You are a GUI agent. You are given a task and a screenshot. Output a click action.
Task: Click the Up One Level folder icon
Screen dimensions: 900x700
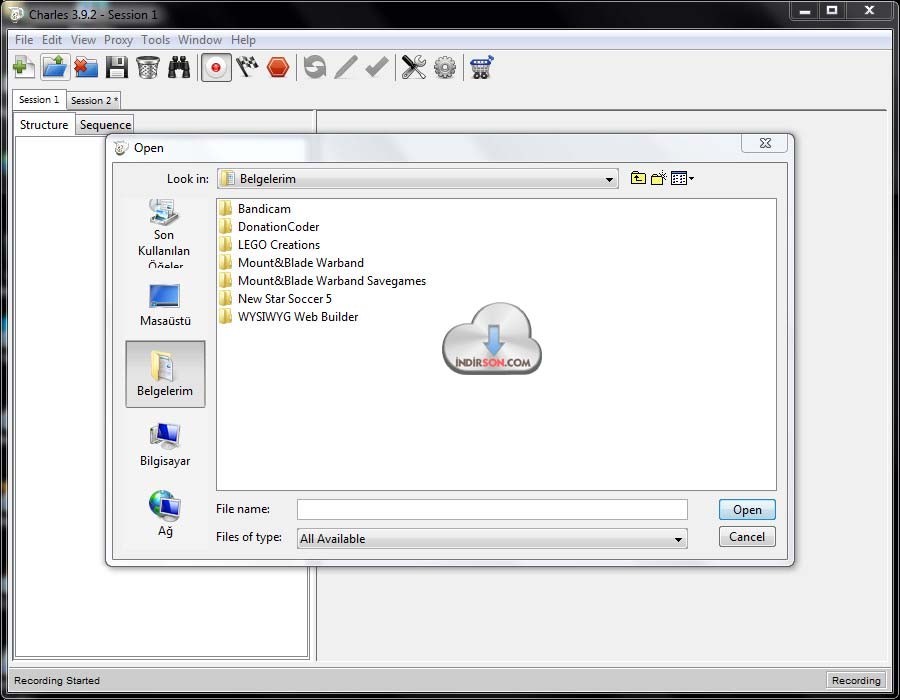click(x=638, y=178)
